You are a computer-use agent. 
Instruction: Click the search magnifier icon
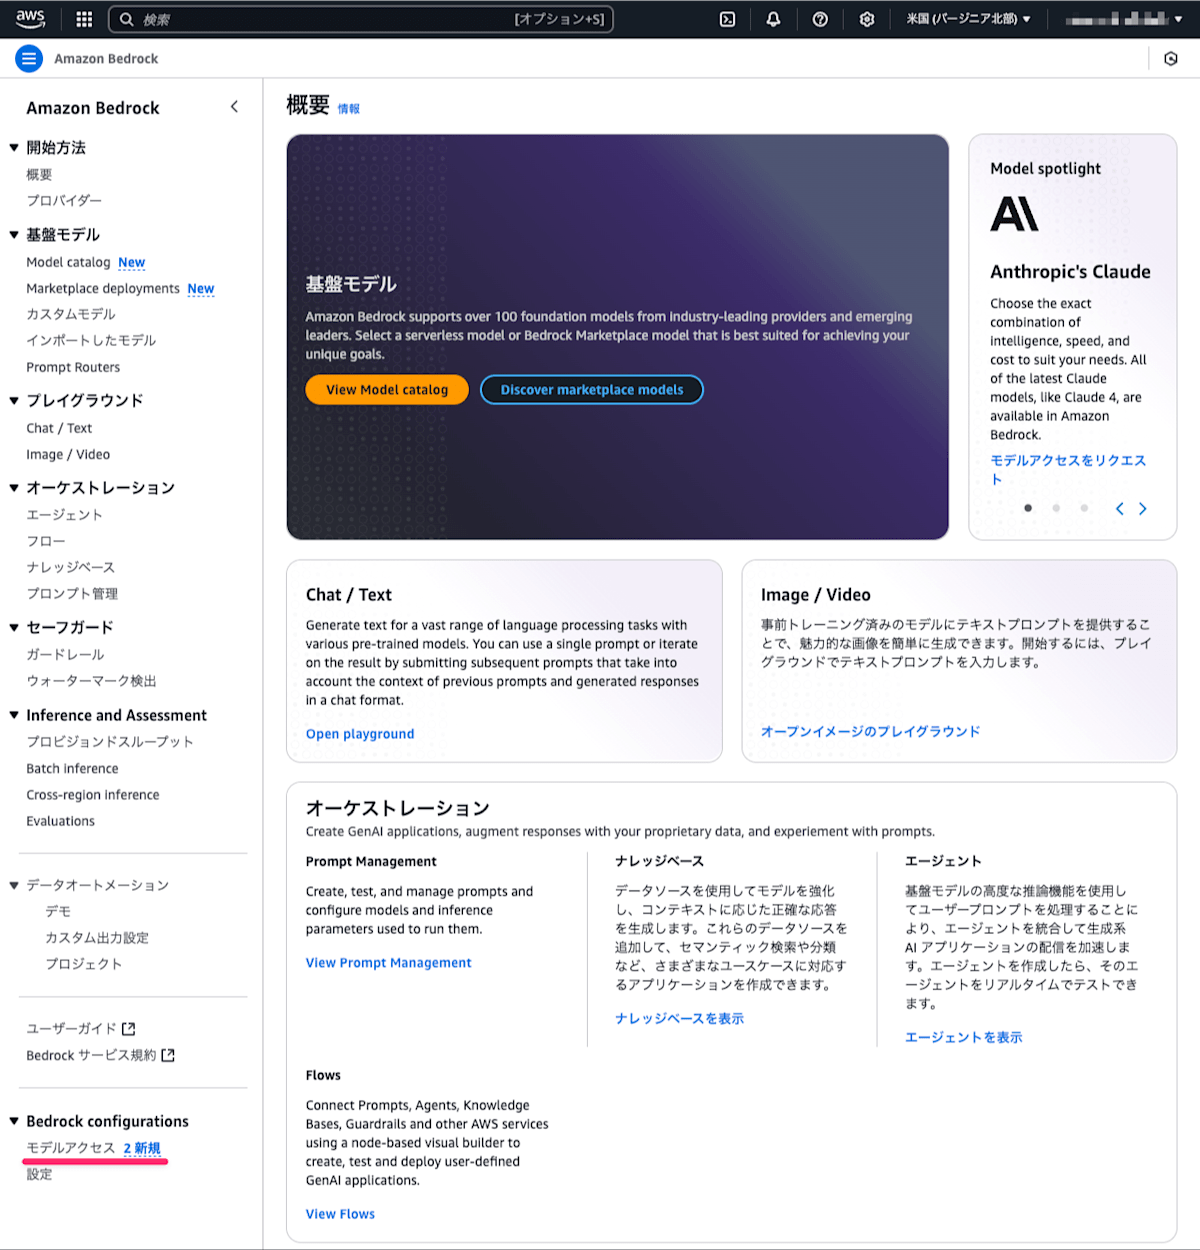[x=127, y=19]
